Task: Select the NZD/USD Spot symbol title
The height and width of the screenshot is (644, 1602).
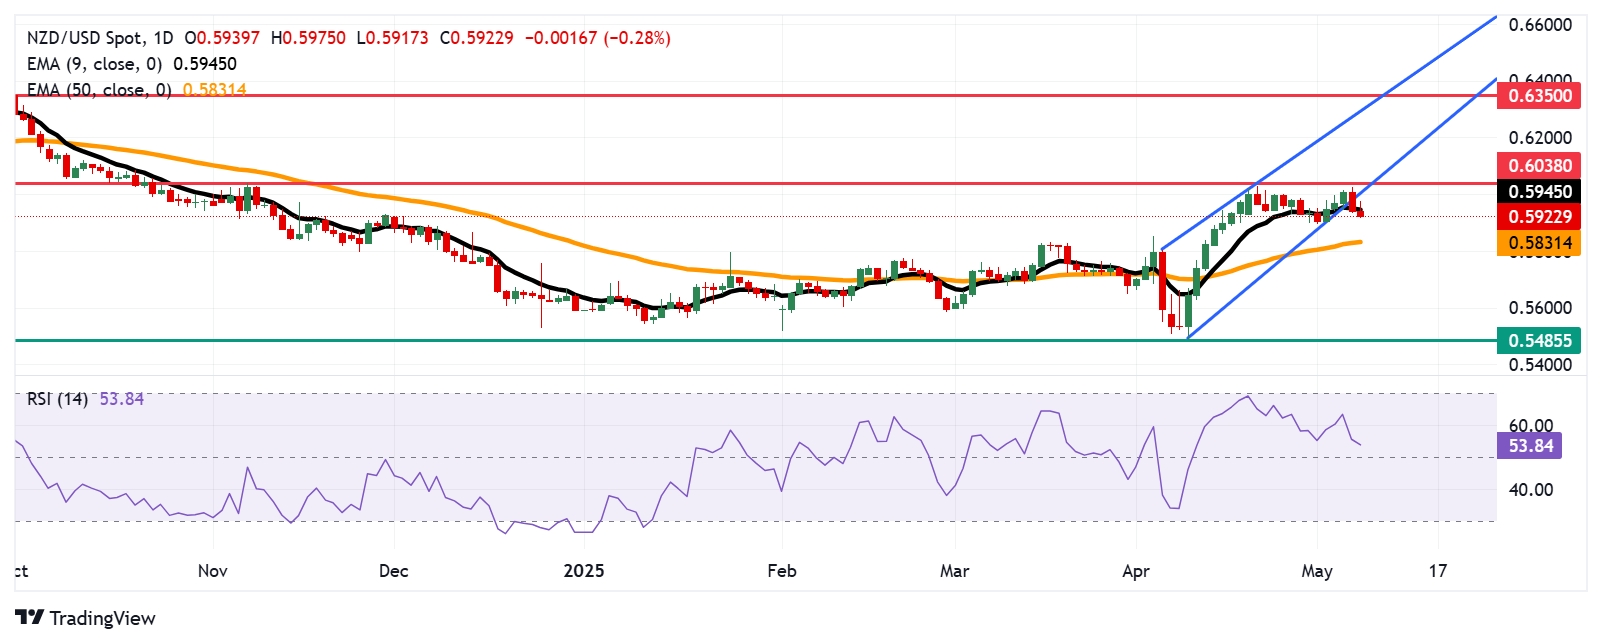Action: [84, 38]
